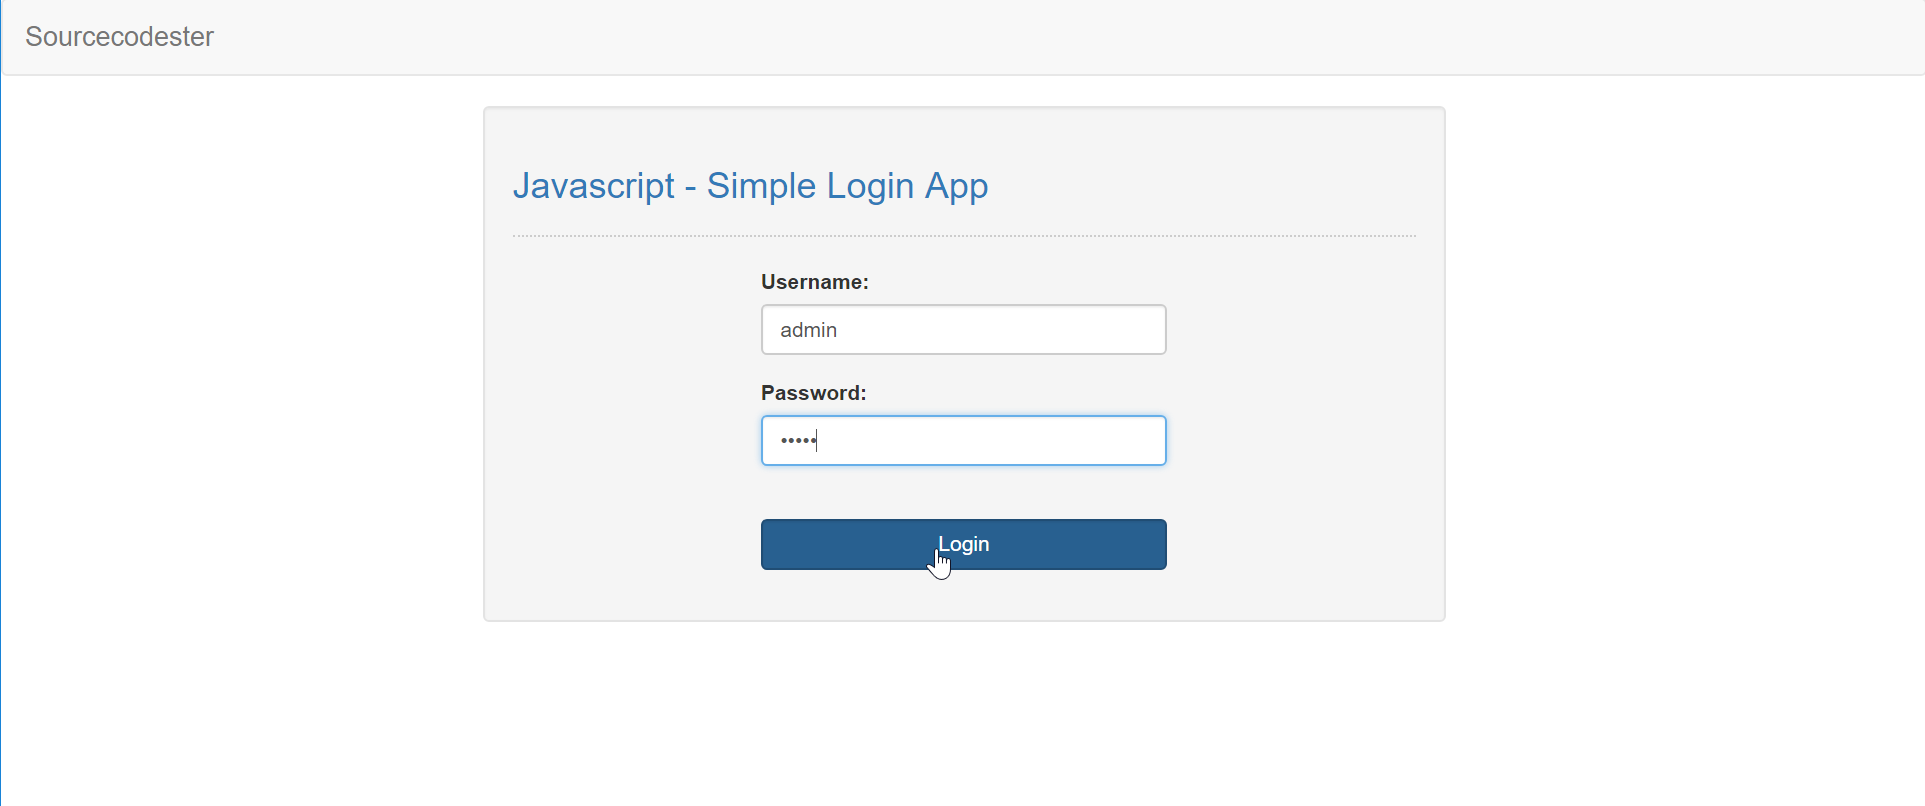Click the Password: label
Screen dimensions: 1925x806
click(813, 393)
